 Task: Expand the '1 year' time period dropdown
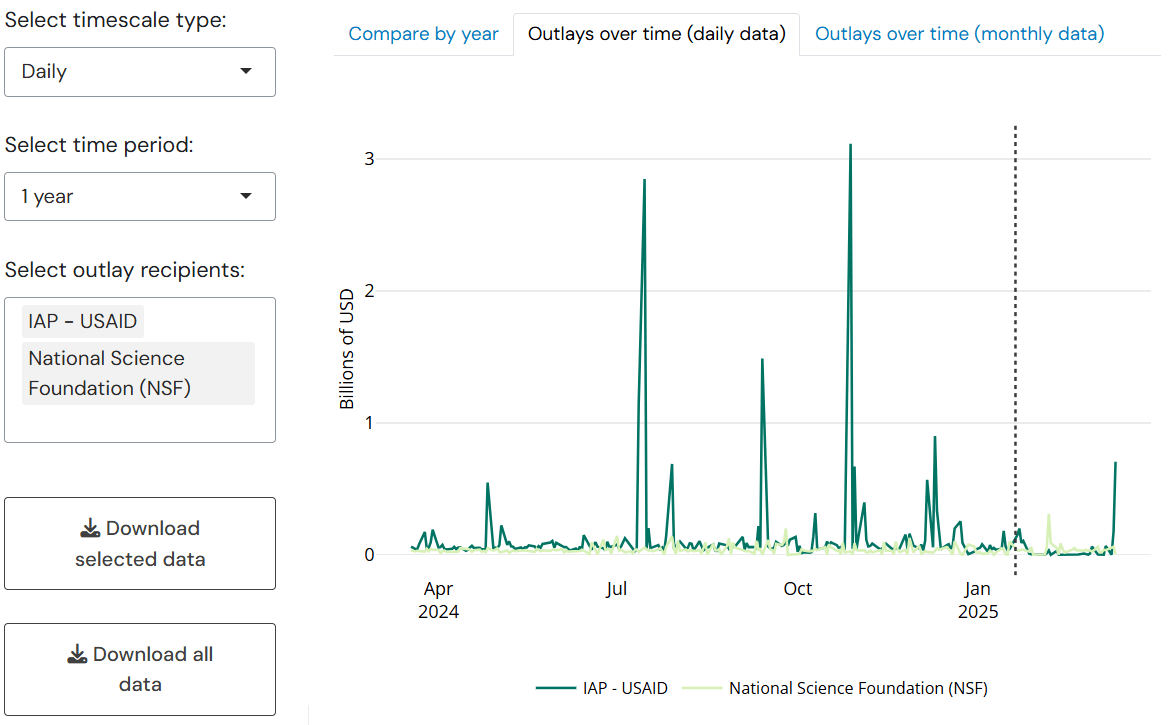pyautogui.click(x=246, y=196)
